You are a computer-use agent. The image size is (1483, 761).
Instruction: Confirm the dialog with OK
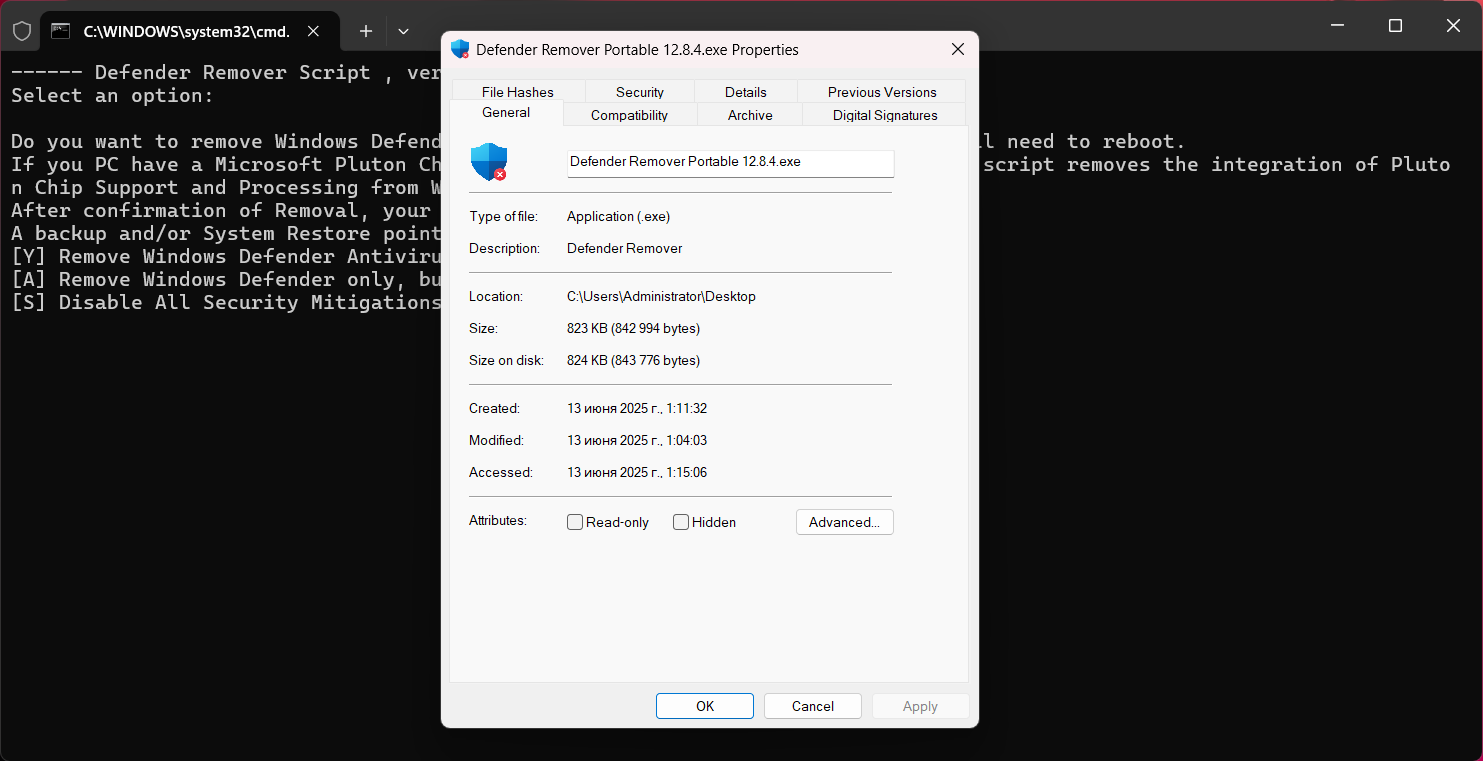705,706
